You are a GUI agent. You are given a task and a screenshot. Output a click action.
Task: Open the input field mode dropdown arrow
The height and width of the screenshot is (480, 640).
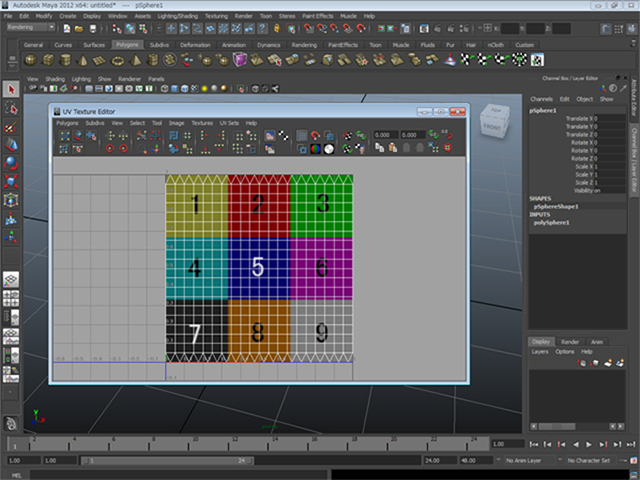click(480, 28)
